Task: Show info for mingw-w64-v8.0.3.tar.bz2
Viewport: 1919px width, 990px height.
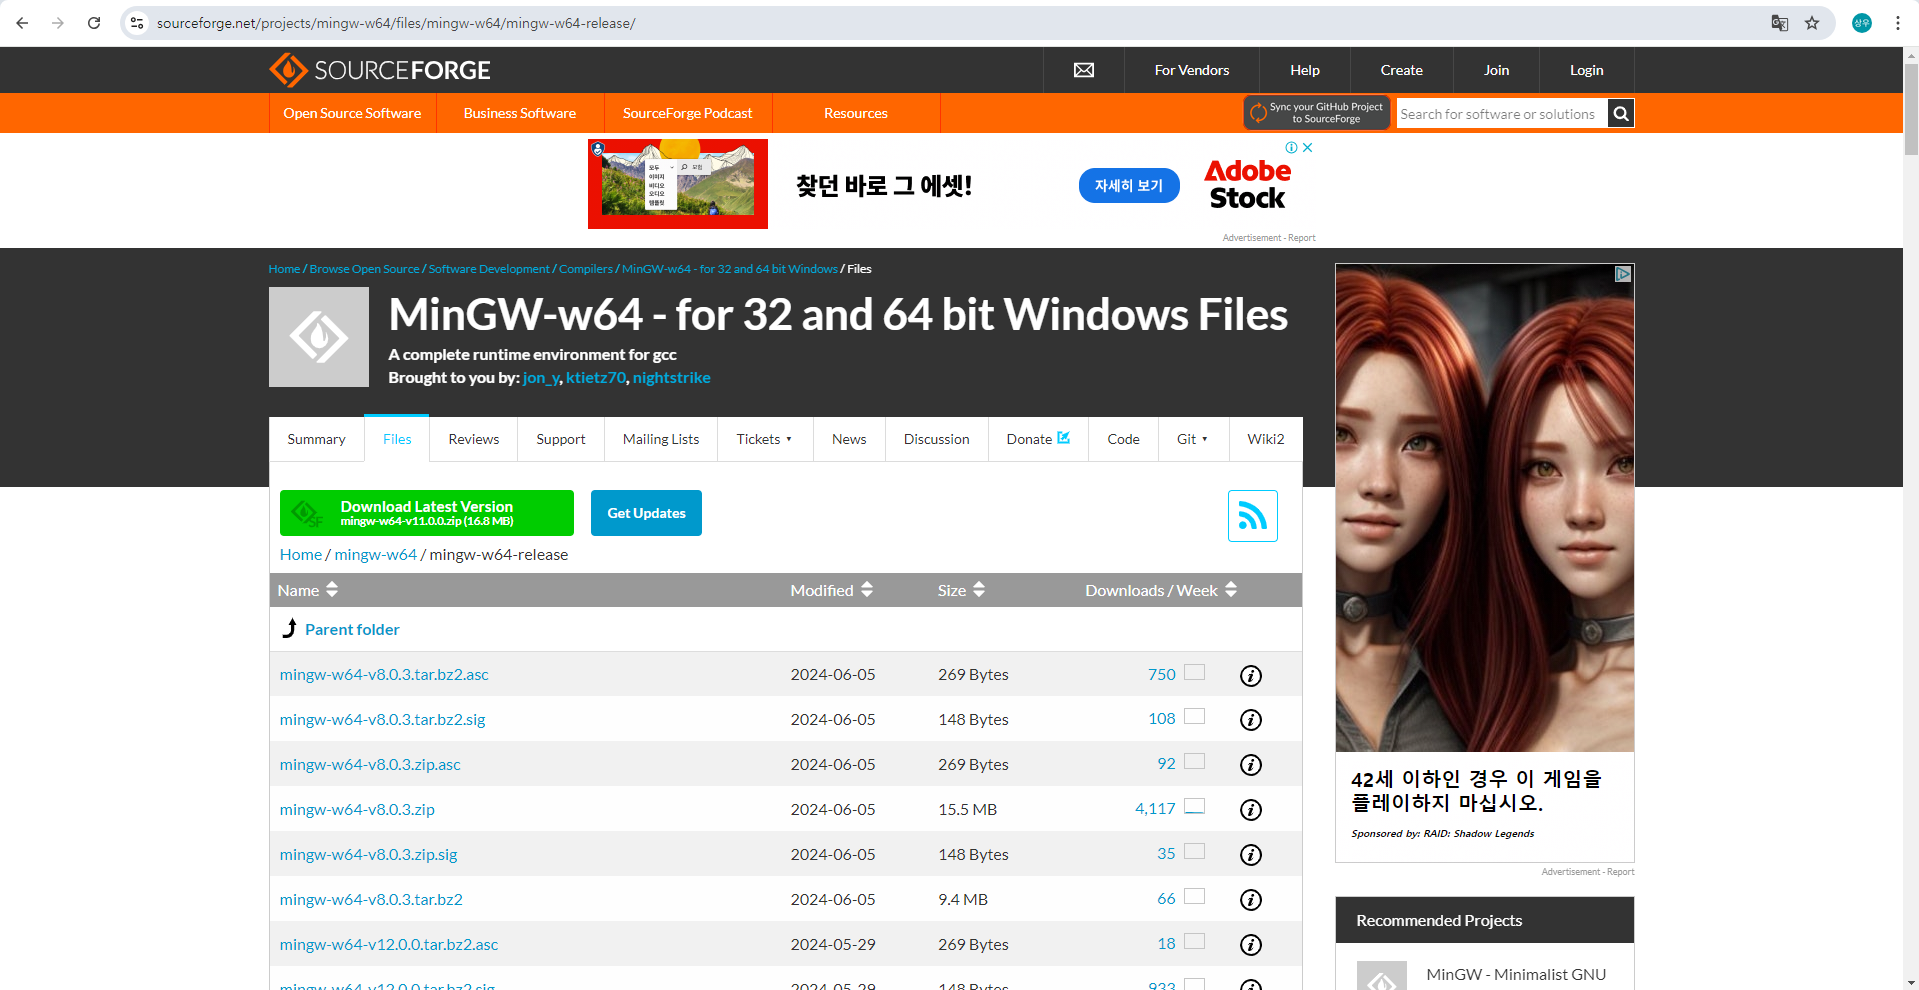Action: [x=1251, y=900]
